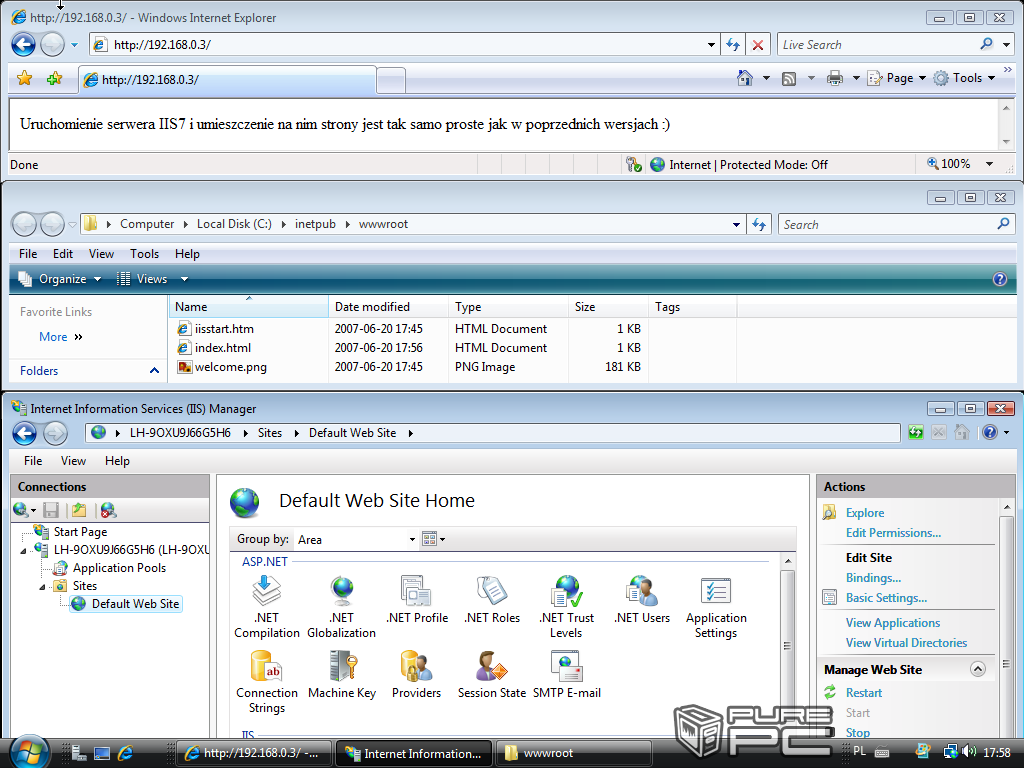1024x768 pixels.
Task: Open the Explorer Views dropdown arrow
Action: pyautogui.click(x=184, y=280)
